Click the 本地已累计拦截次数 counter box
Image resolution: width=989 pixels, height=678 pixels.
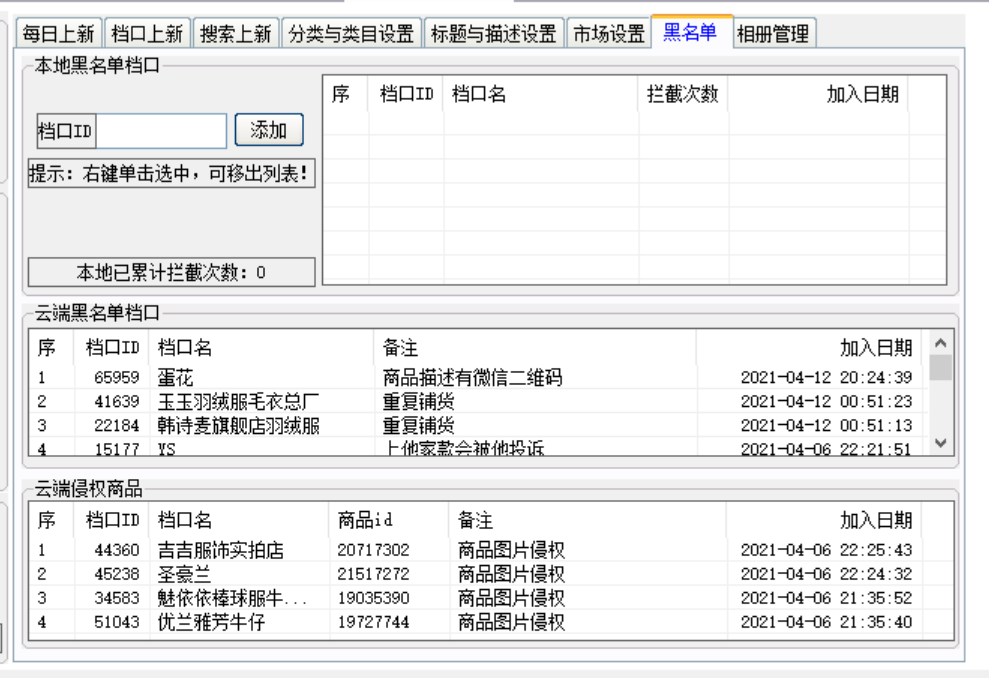pyautogui.click(x=172, y=272)
